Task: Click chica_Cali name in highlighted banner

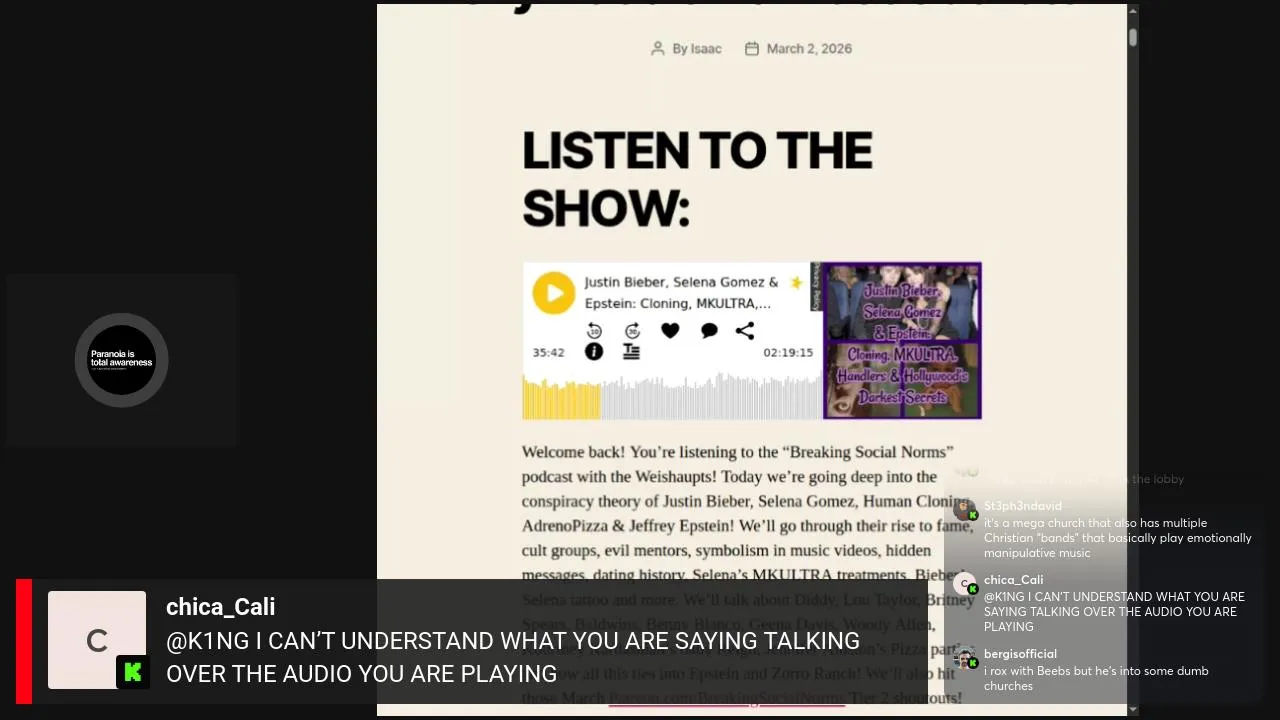Action: (x=220, y=607)
